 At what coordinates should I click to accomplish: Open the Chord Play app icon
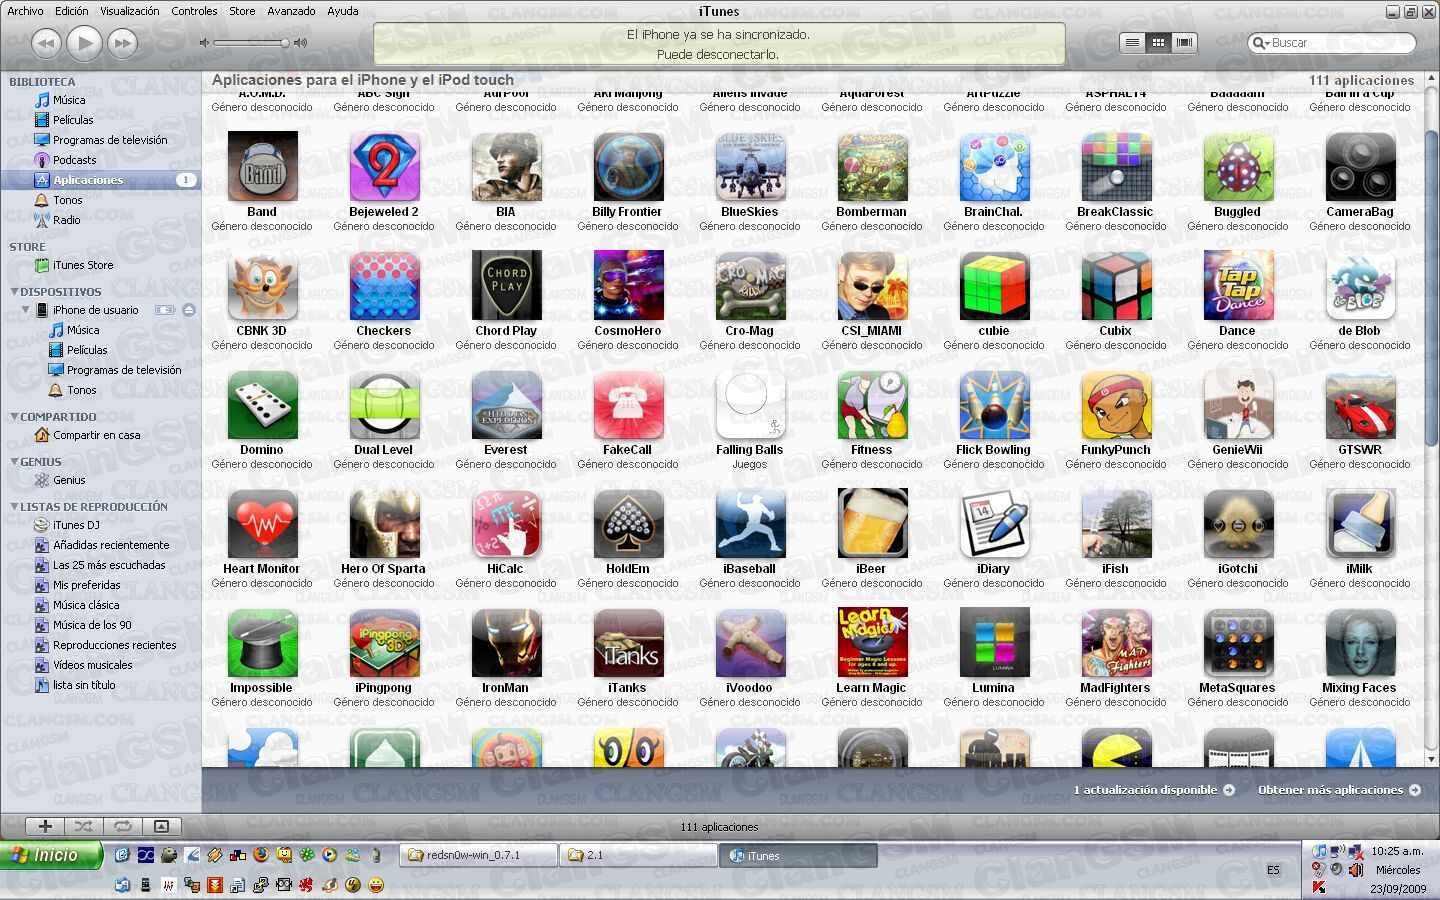point(506,286)
